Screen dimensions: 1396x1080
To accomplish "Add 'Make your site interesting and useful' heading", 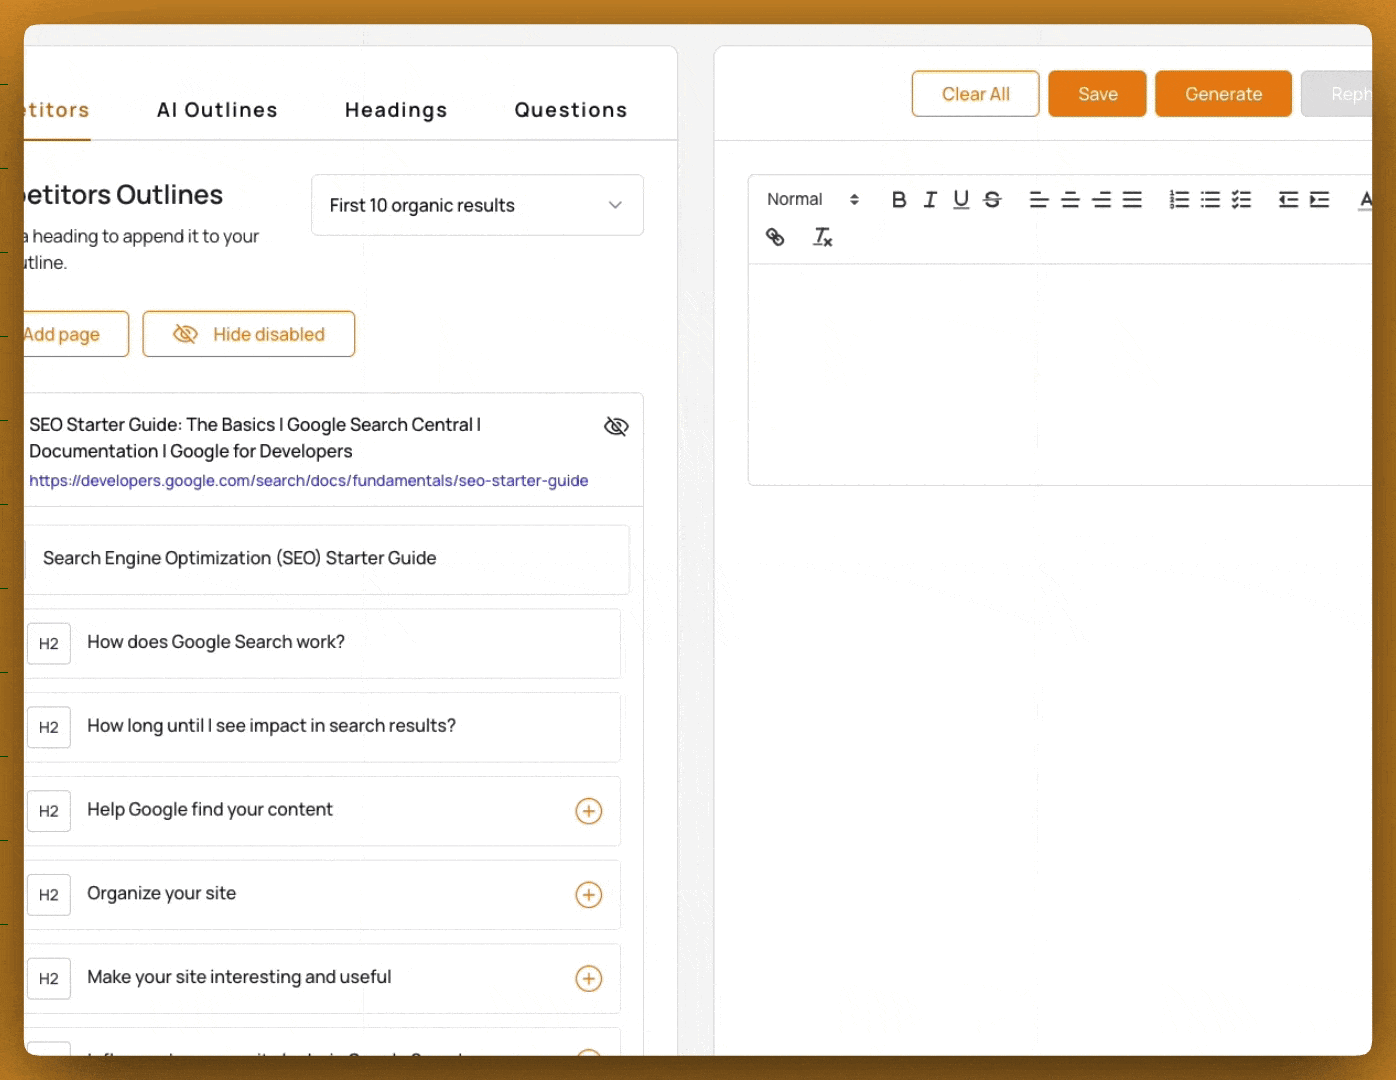I will [589, 979].
